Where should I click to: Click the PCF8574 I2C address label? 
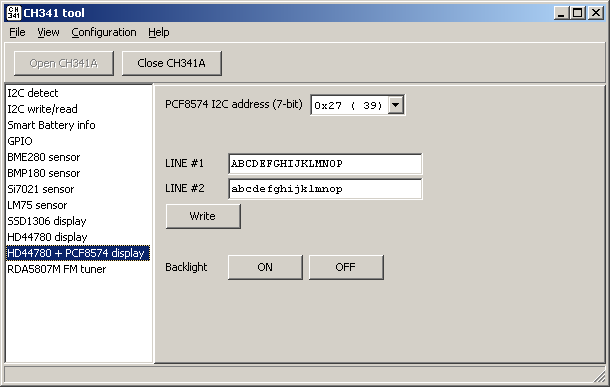233,104
